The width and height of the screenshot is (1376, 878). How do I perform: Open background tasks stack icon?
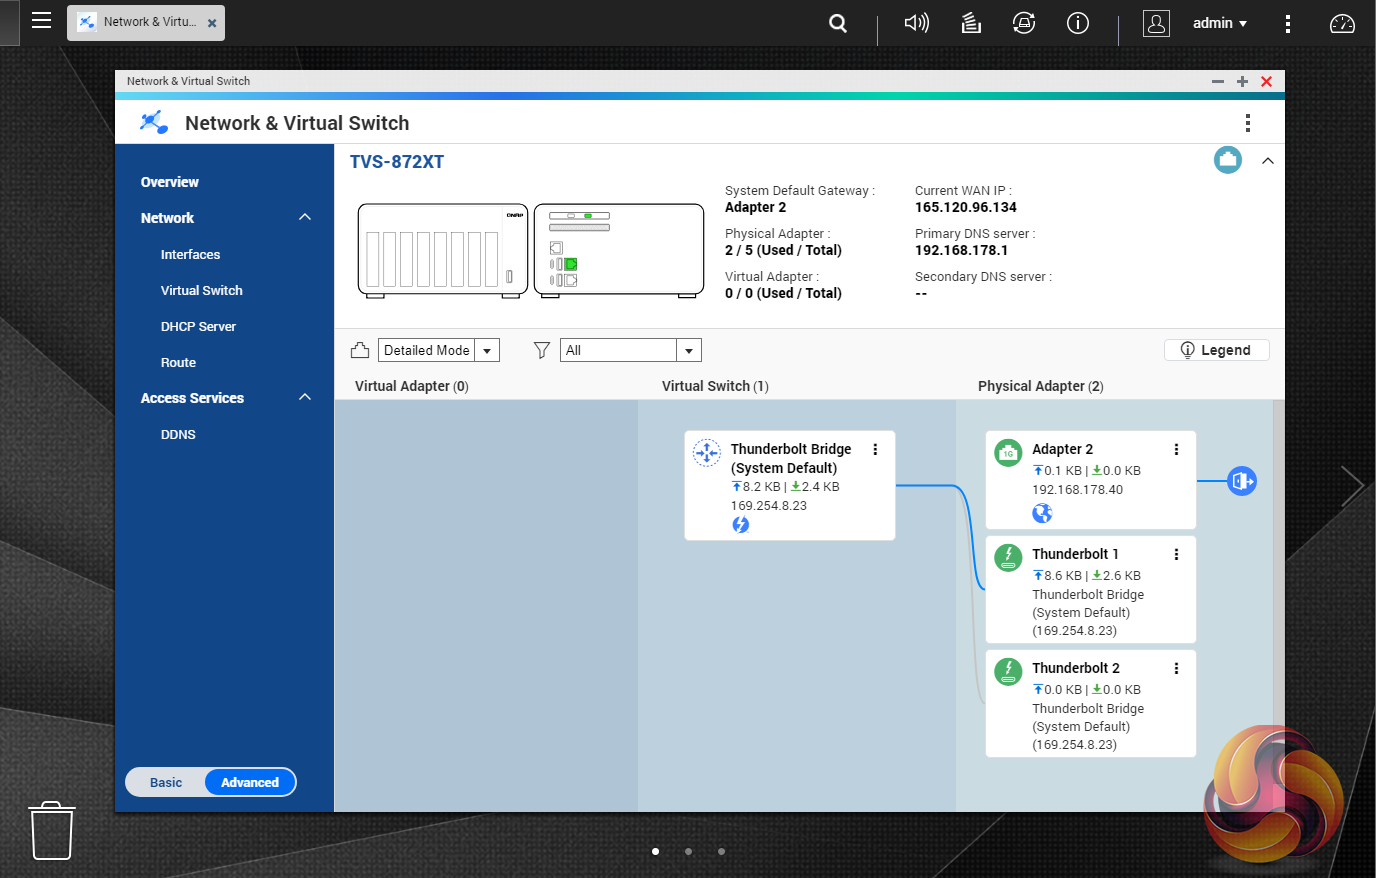coord(971,23)
